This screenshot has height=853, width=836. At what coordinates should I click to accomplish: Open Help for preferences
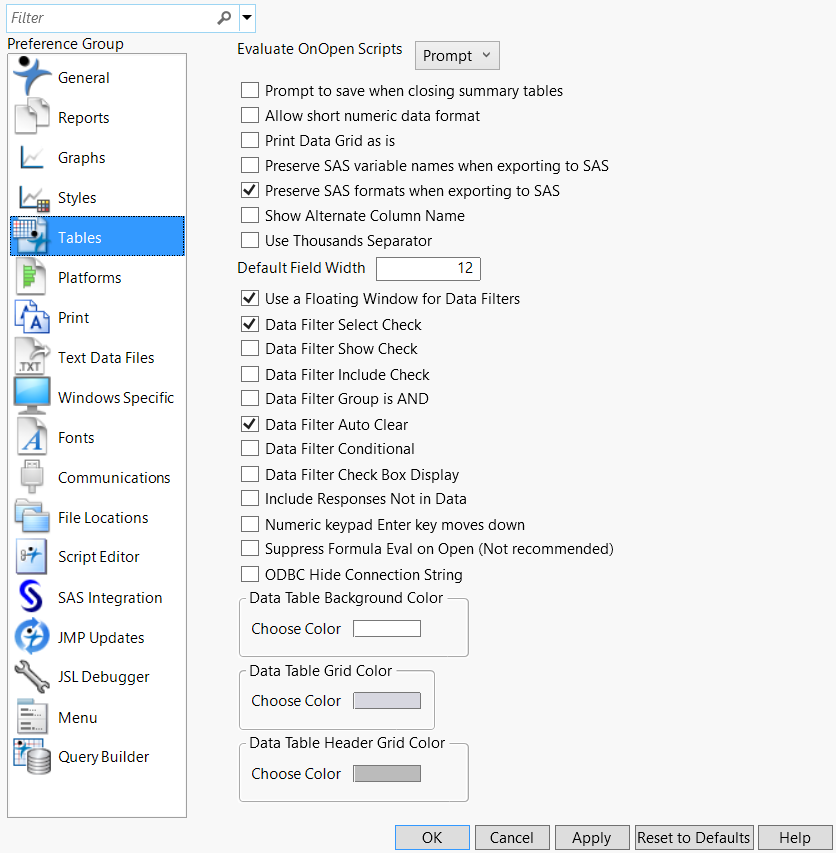795,837
